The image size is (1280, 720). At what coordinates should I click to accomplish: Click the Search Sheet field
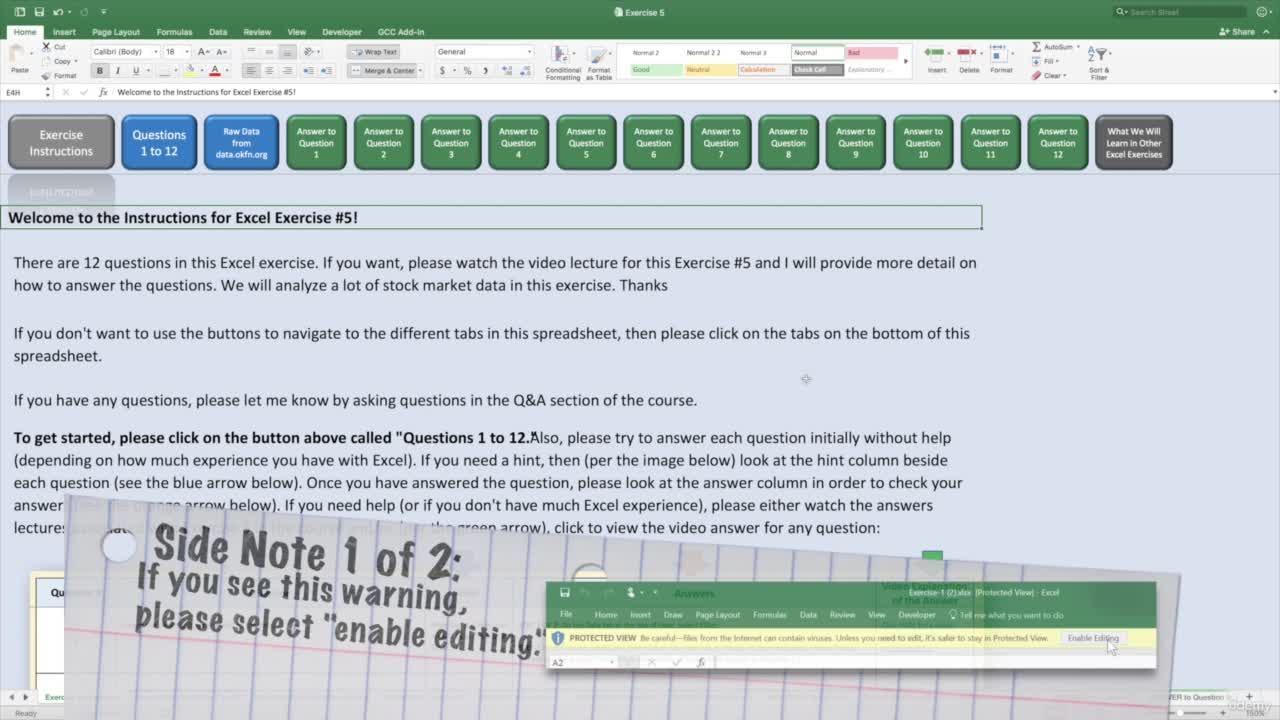click(x=1182, y=12)
